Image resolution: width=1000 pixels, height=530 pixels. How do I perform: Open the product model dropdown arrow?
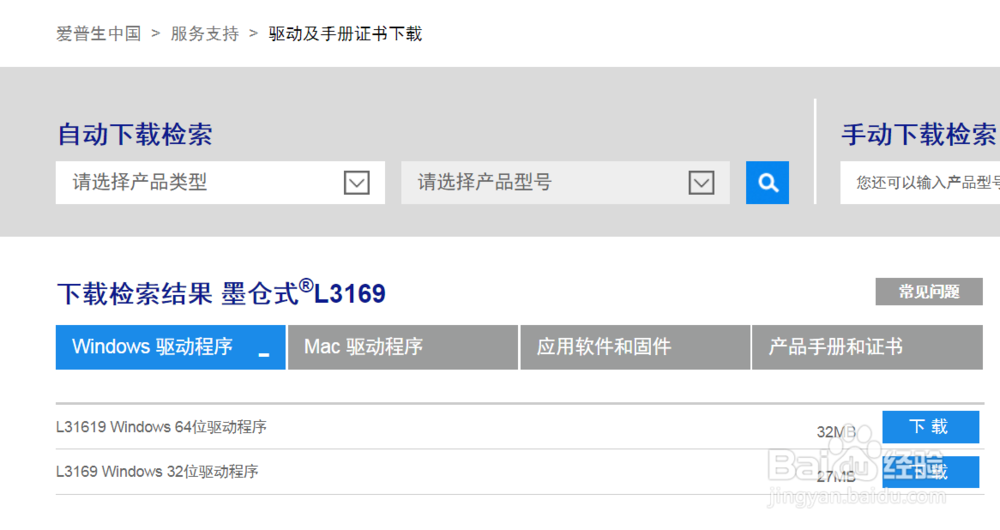pyautogui.click(x=702, y=182)
